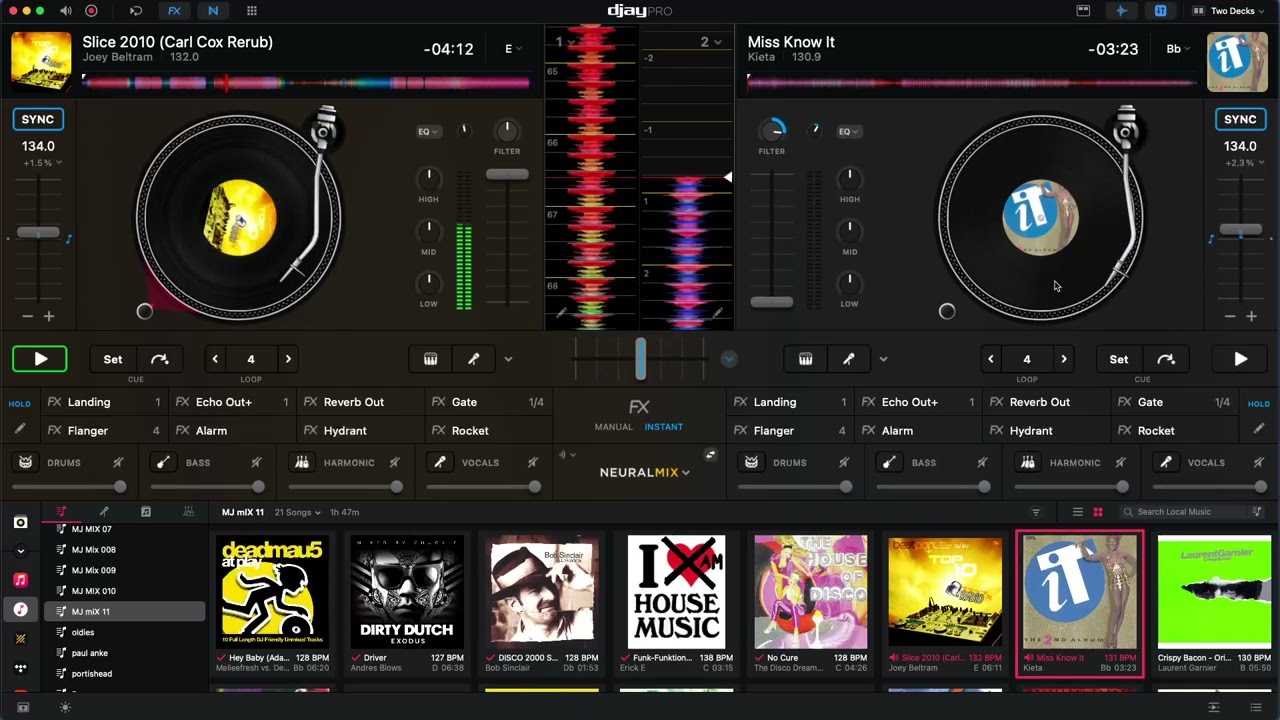This screenshot has width=1280, height=720.
Task: Edit right deck FX with pencil icon
Action: [1258, 428]
